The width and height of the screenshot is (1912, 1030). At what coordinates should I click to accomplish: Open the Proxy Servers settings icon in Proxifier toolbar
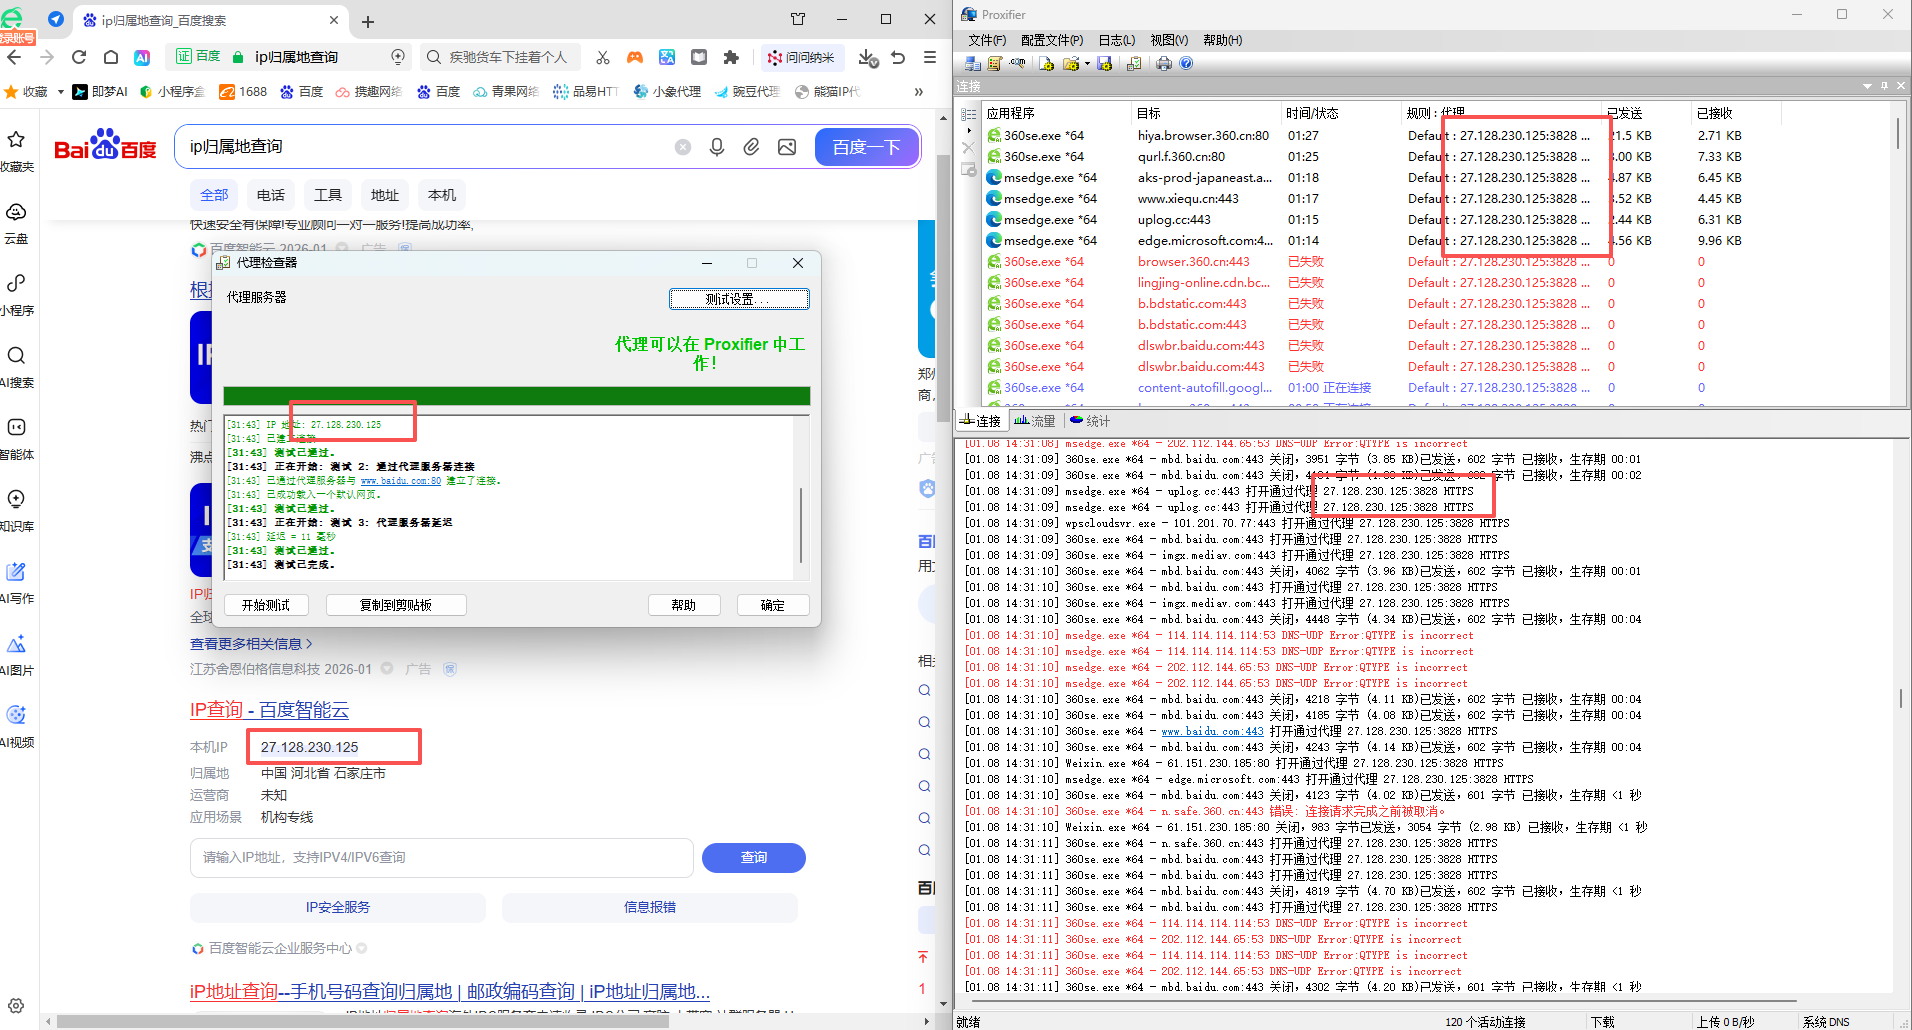point(972,63)
